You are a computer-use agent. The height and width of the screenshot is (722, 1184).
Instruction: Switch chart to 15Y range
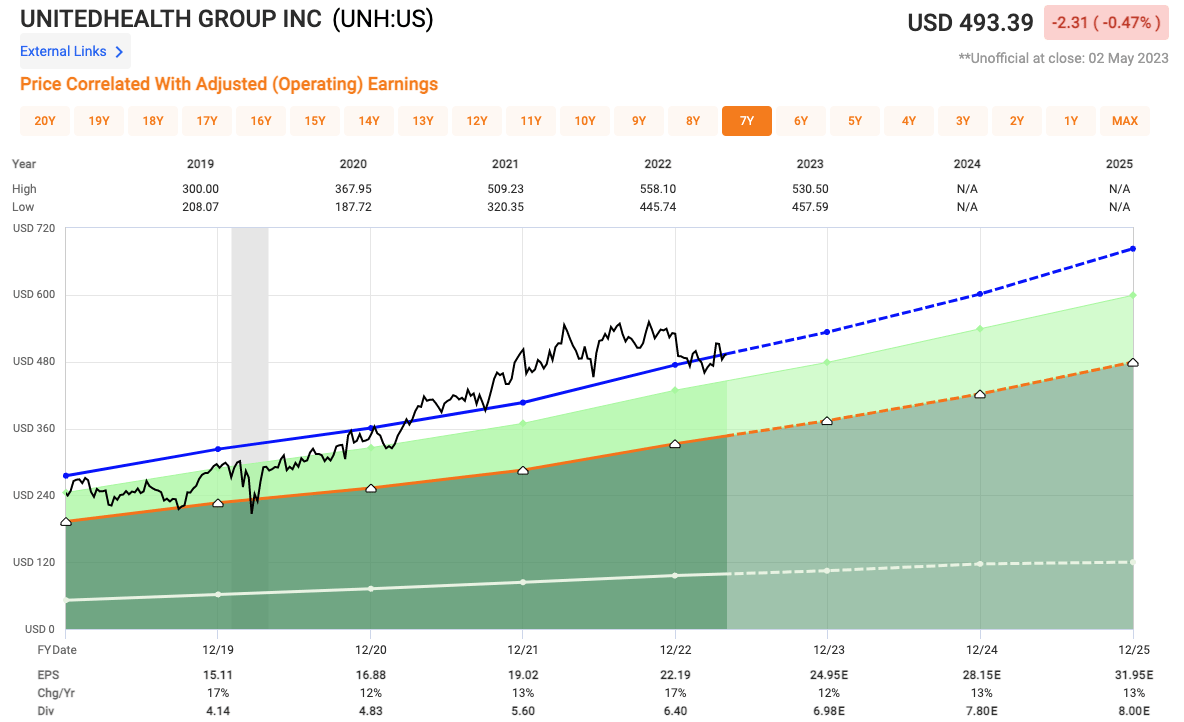click(x=315, y=121)
